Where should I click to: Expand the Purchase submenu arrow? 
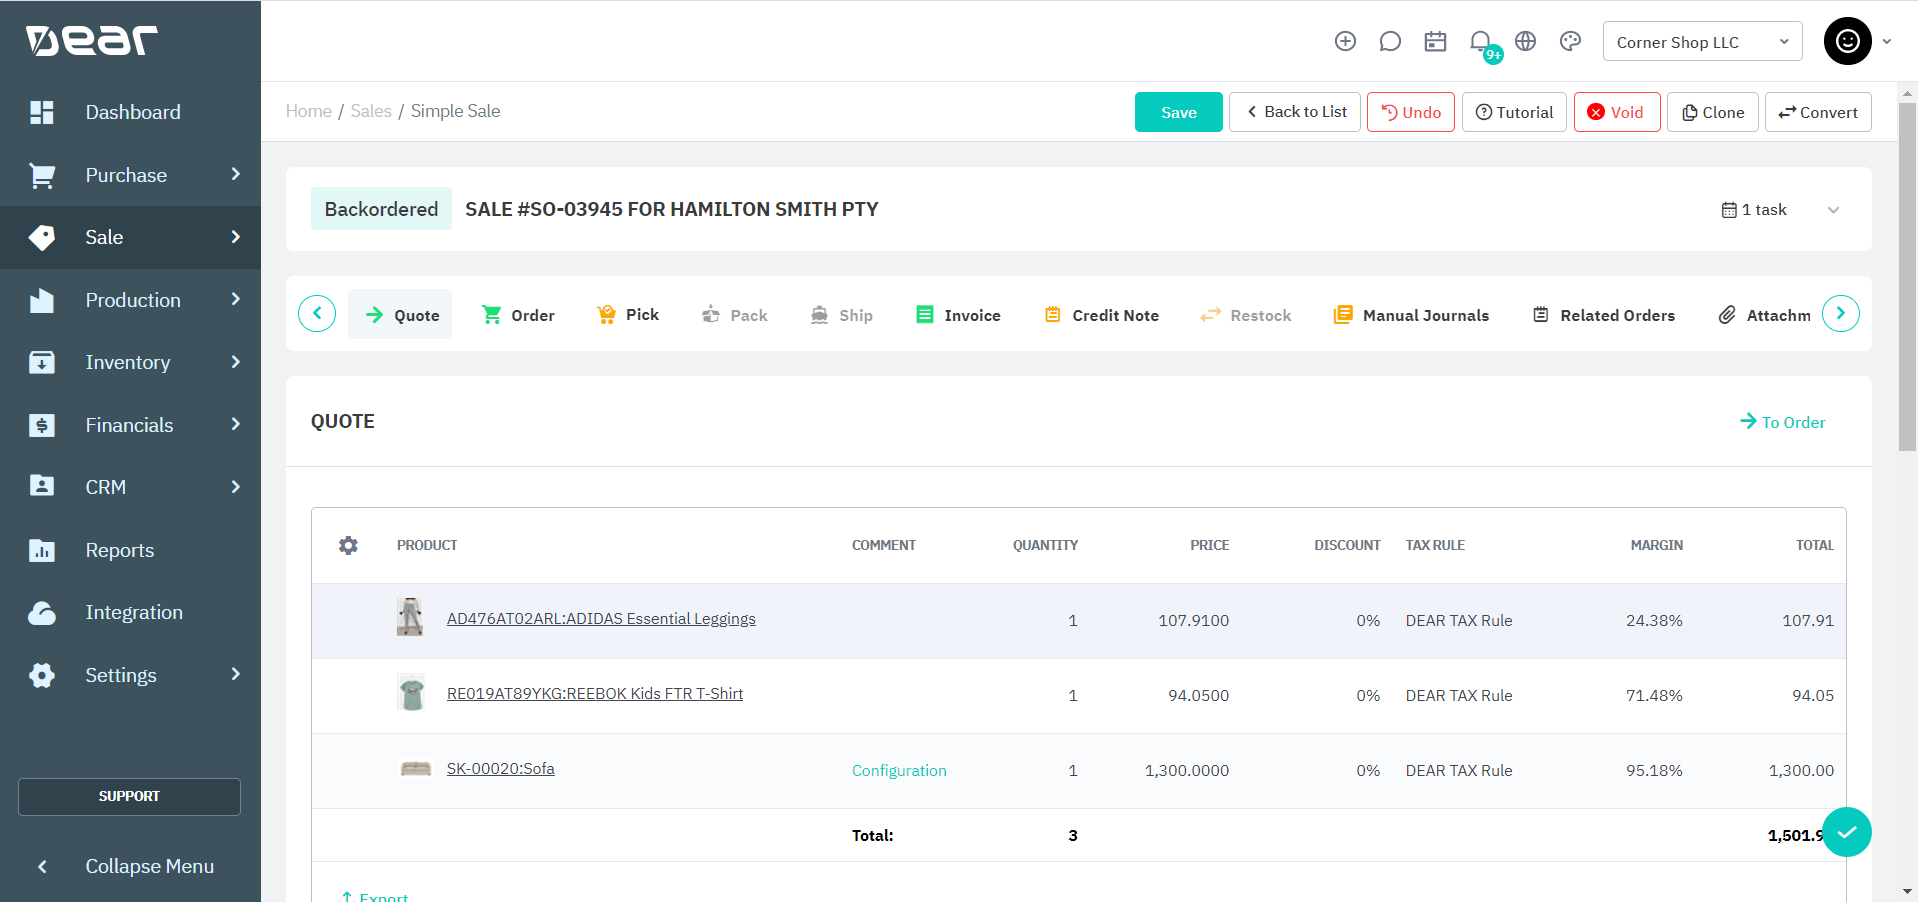[236, 174]
